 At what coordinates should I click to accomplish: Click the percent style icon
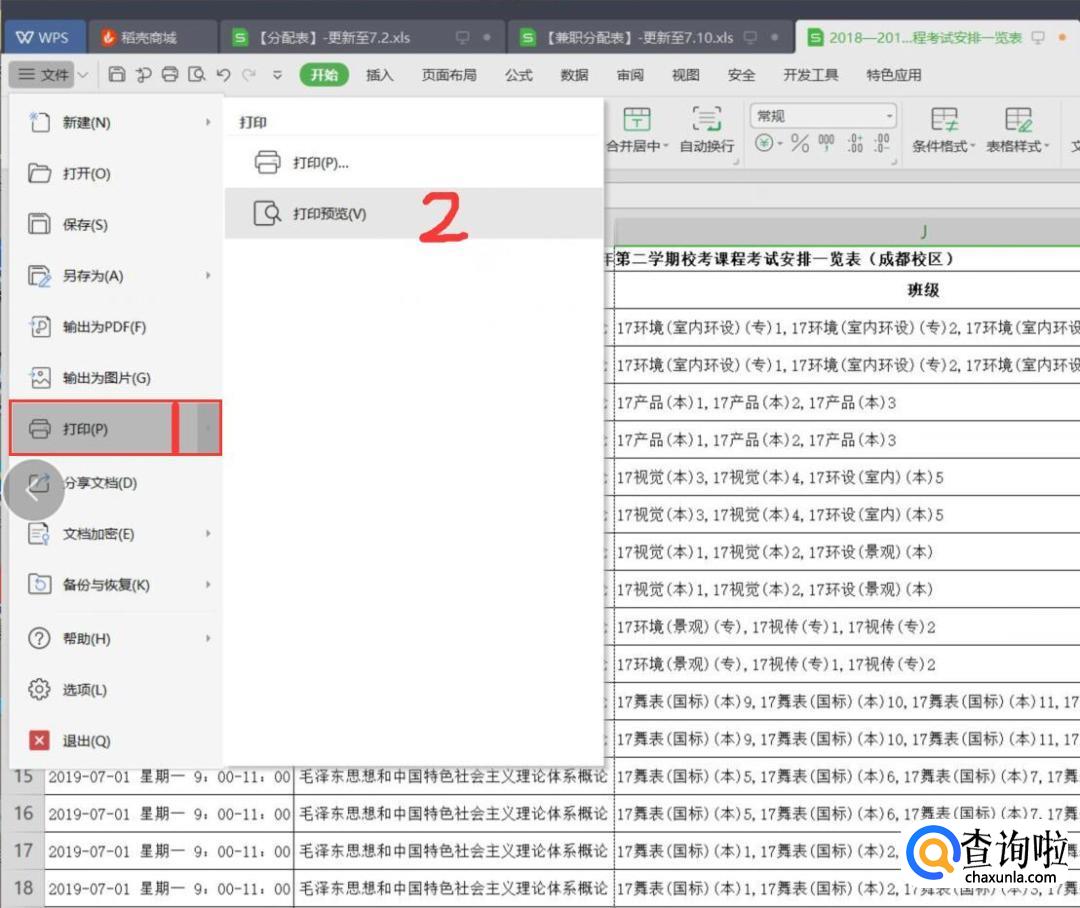pyautogui.click(x=799, y=144)
